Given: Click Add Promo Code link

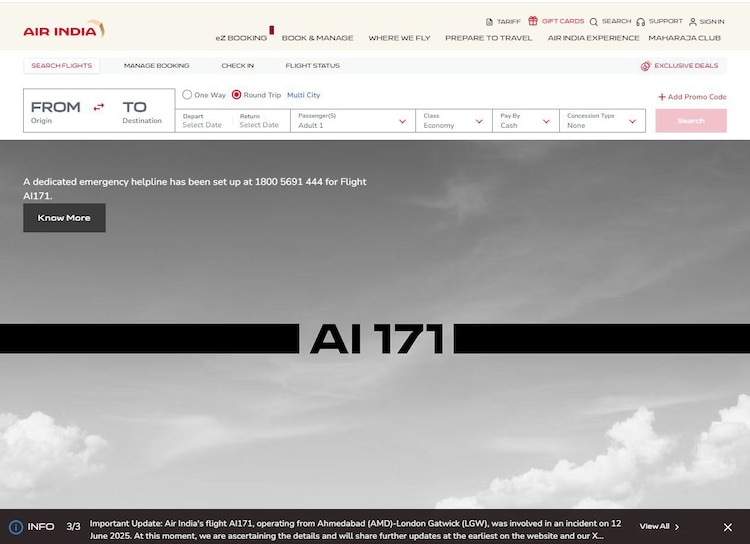Looking at the screenshot, I should point(691,97).
